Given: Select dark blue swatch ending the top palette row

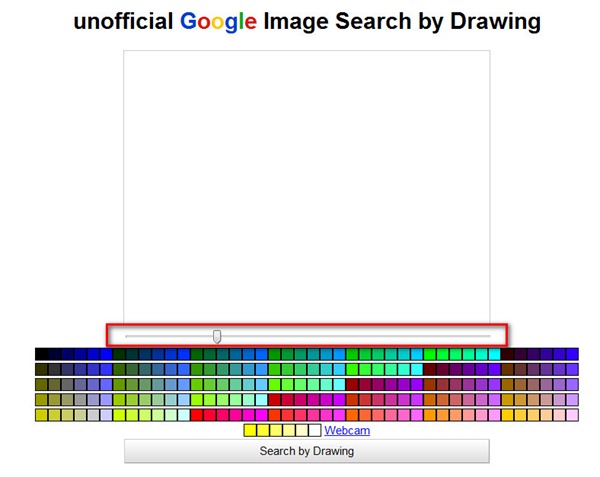Looking at the screenshot, I should tap(572, 354).
